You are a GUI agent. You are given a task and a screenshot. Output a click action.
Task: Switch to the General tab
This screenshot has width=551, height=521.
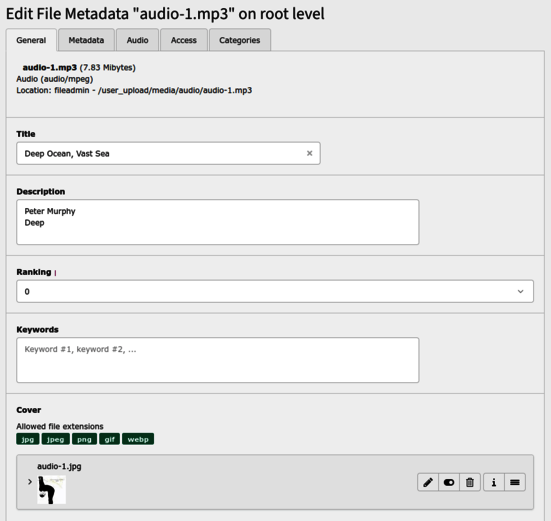point(31,40)
